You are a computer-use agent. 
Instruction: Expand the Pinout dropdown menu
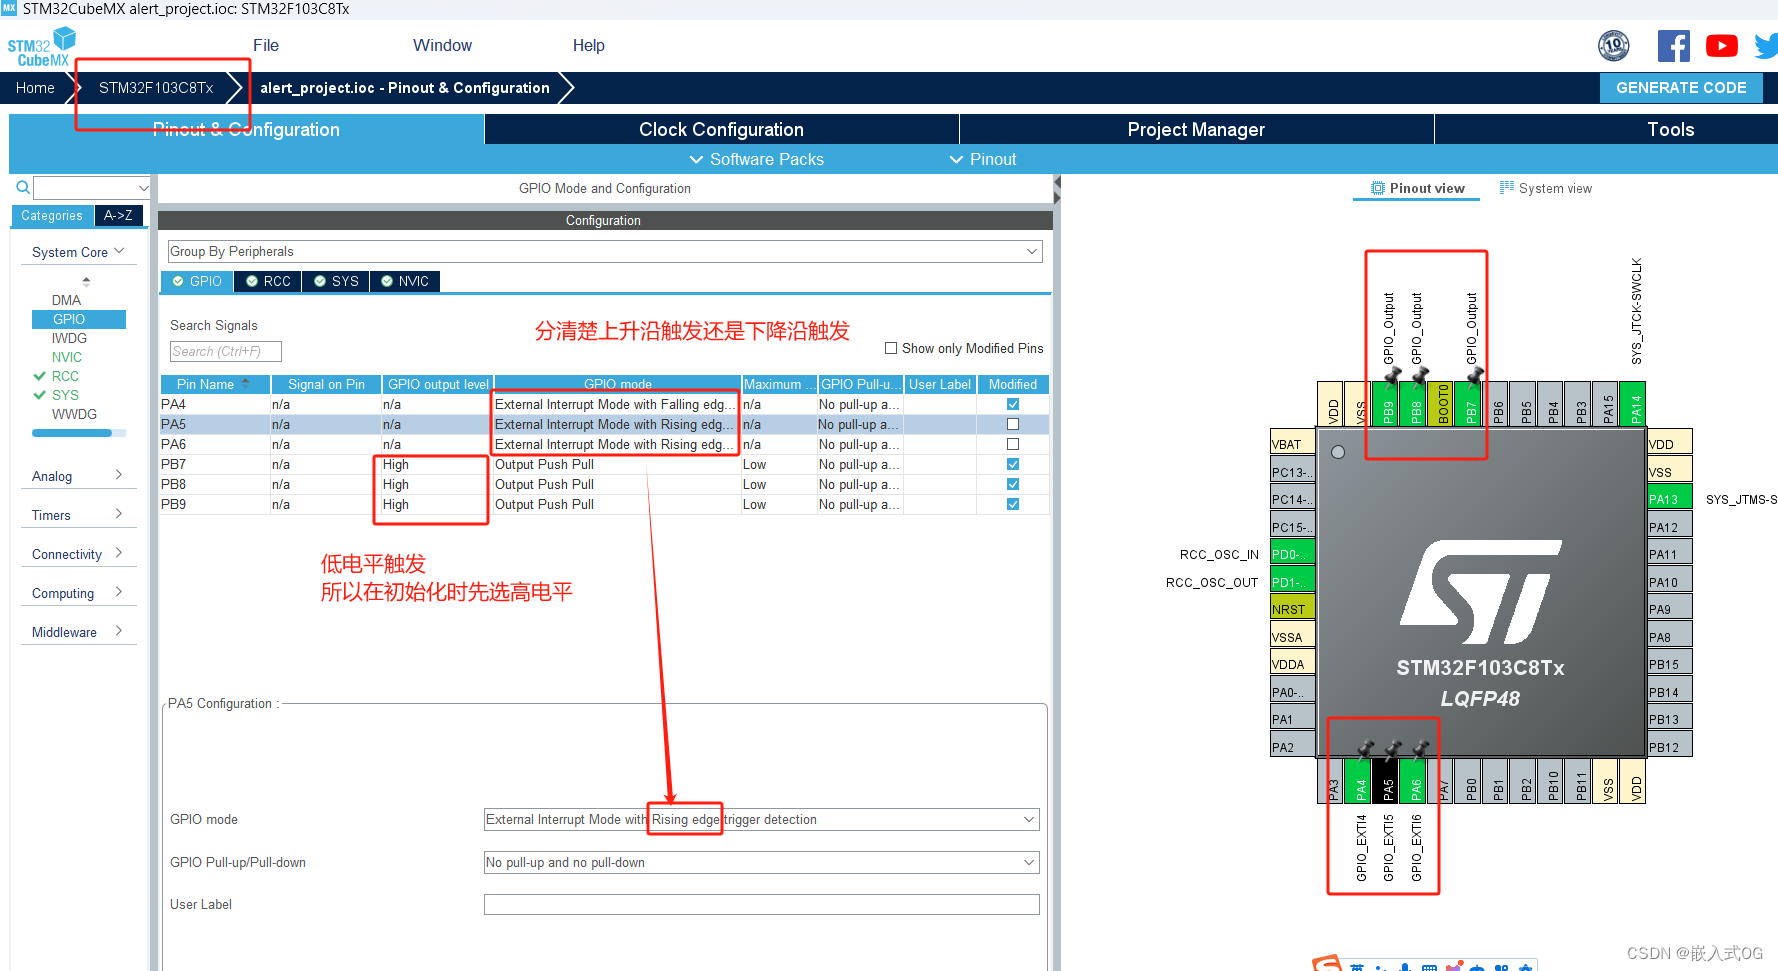983,159
